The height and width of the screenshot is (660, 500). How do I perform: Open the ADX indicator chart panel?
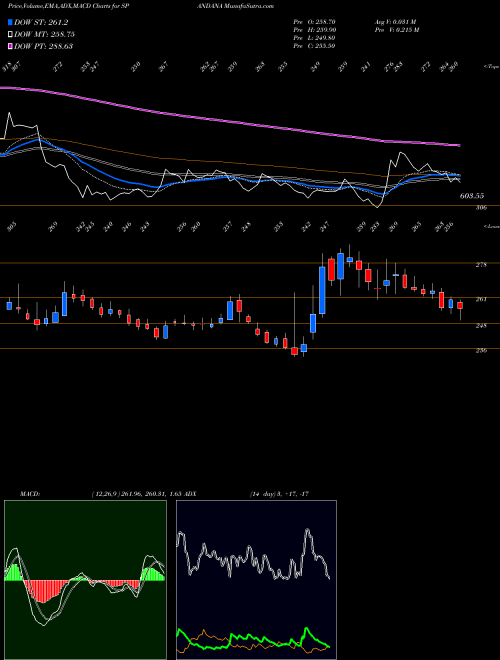[256, 580]
